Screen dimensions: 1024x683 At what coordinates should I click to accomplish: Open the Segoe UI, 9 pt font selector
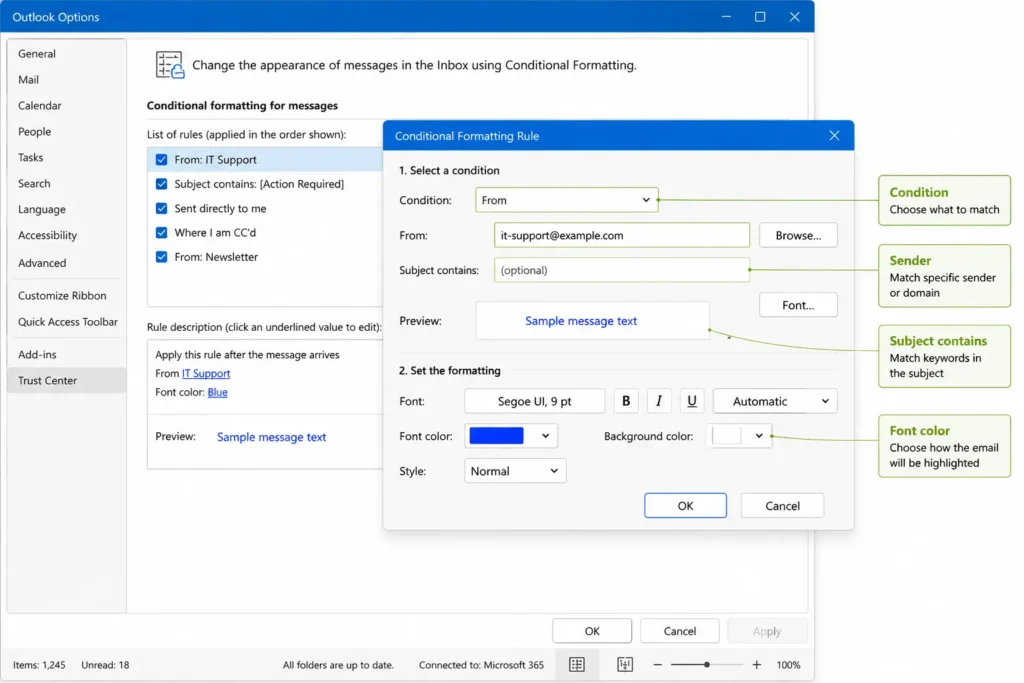(x=534, y=401)
